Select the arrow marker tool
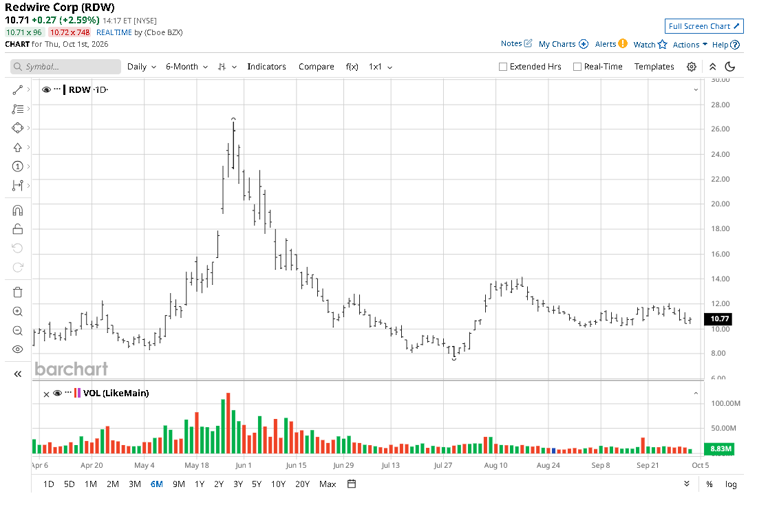Viewport: 768px width, 507px height. click(18, 147)
